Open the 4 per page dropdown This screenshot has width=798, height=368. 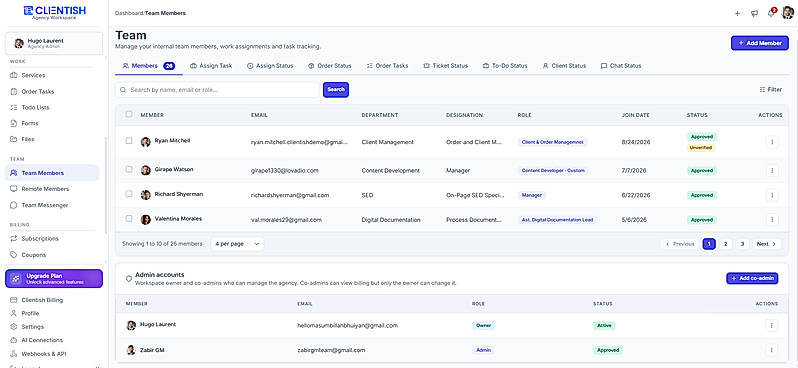(237, 244)
